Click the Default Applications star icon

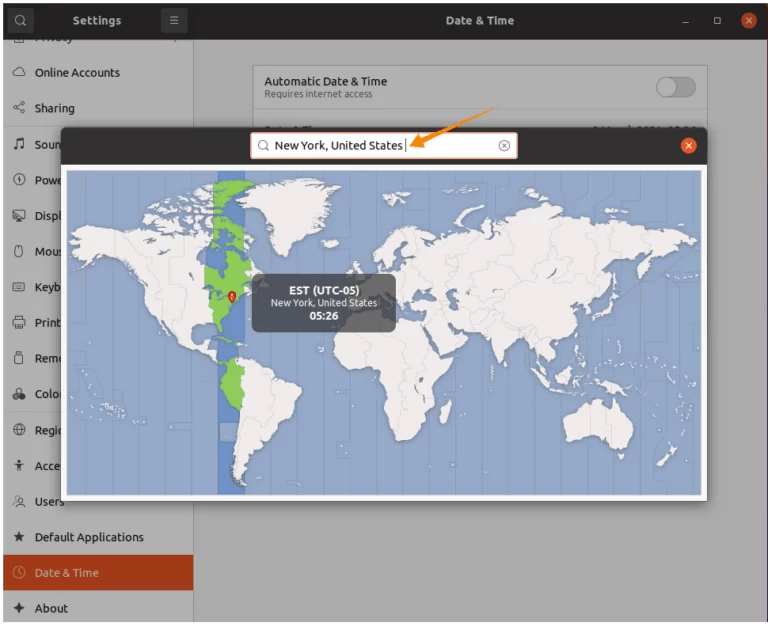coord(19,537)
